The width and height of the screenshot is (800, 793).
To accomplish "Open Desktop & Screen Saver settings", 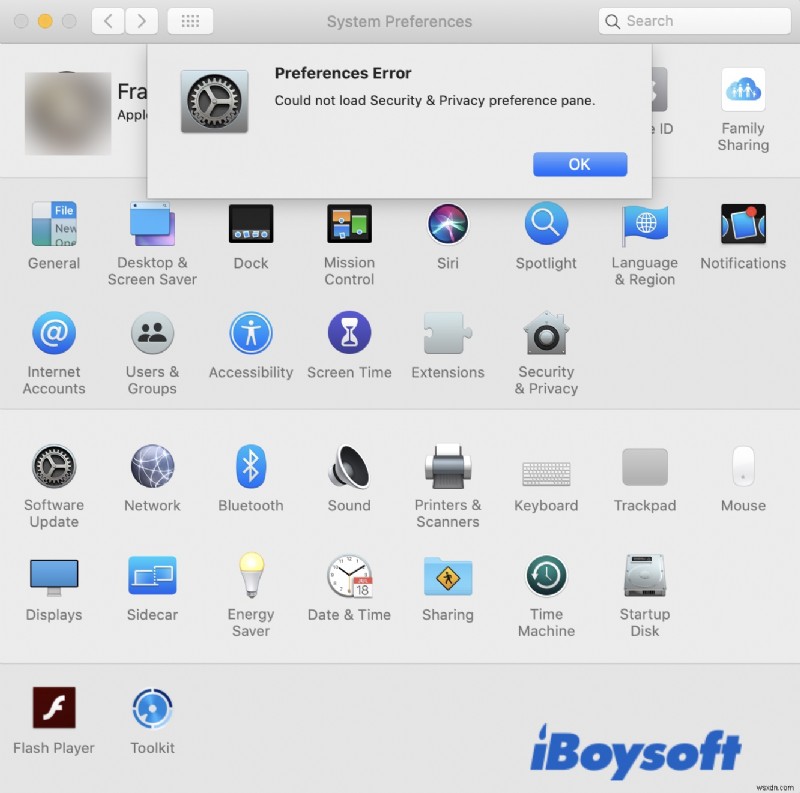I will [x=152, y=222].
